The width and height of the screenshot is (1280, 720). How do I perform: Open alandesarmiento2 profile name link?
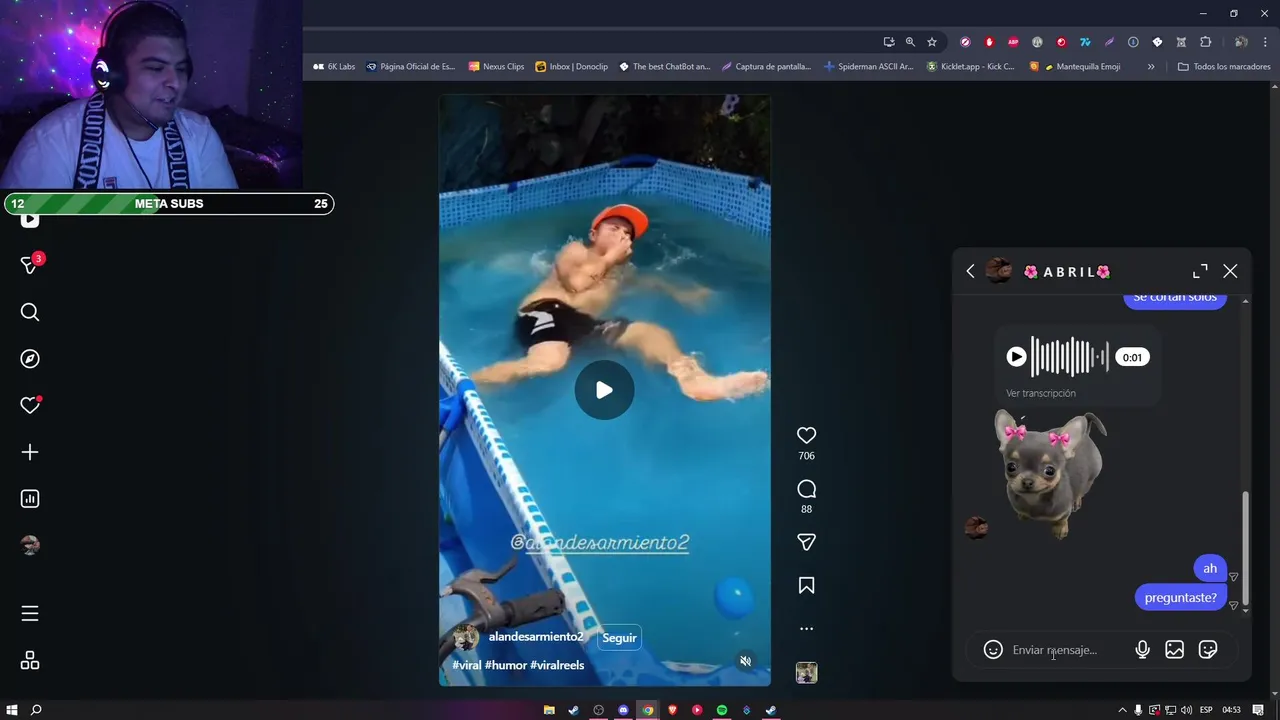click(x=535, y=637)
